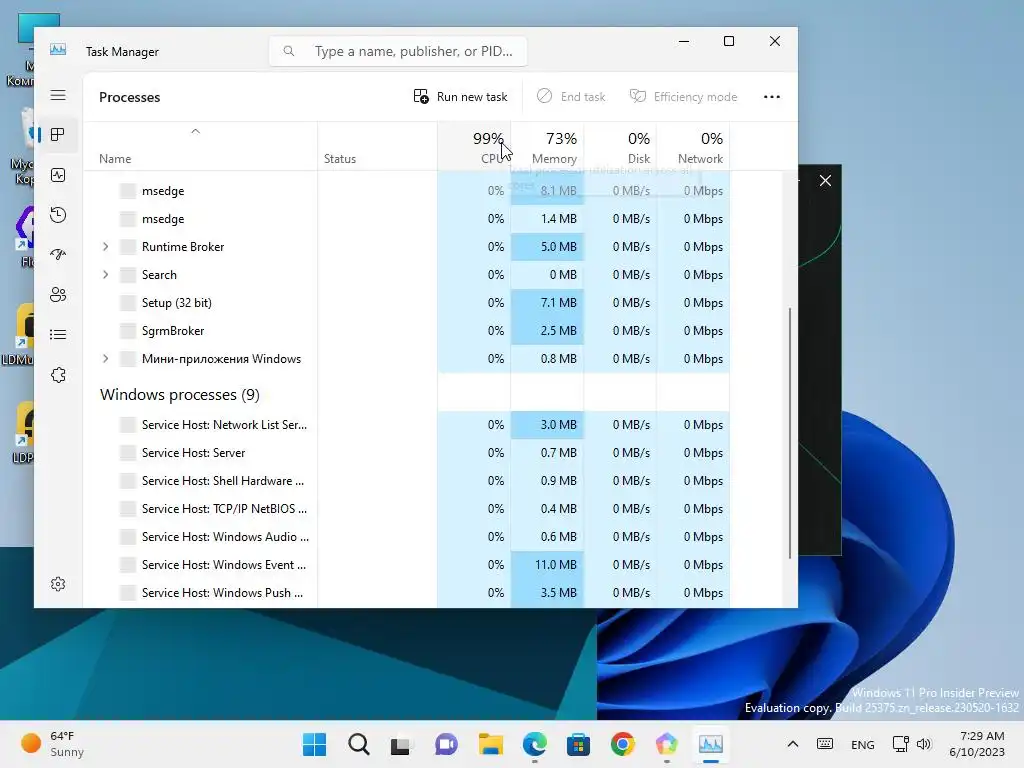Click the vertical scrollbar of the process list
This screenshot has height=768, width=1024.
pos(790,433)
